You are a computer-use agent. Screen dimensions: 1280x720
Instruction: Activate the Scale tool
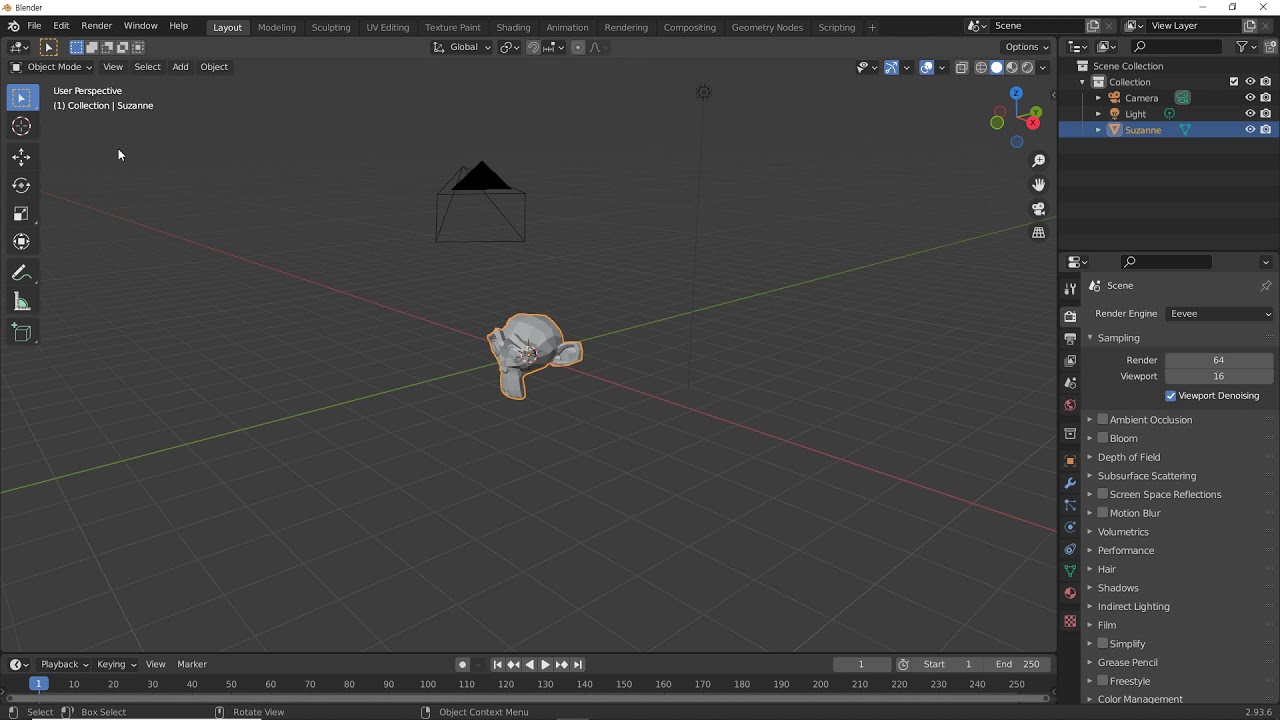coord(21,213)
